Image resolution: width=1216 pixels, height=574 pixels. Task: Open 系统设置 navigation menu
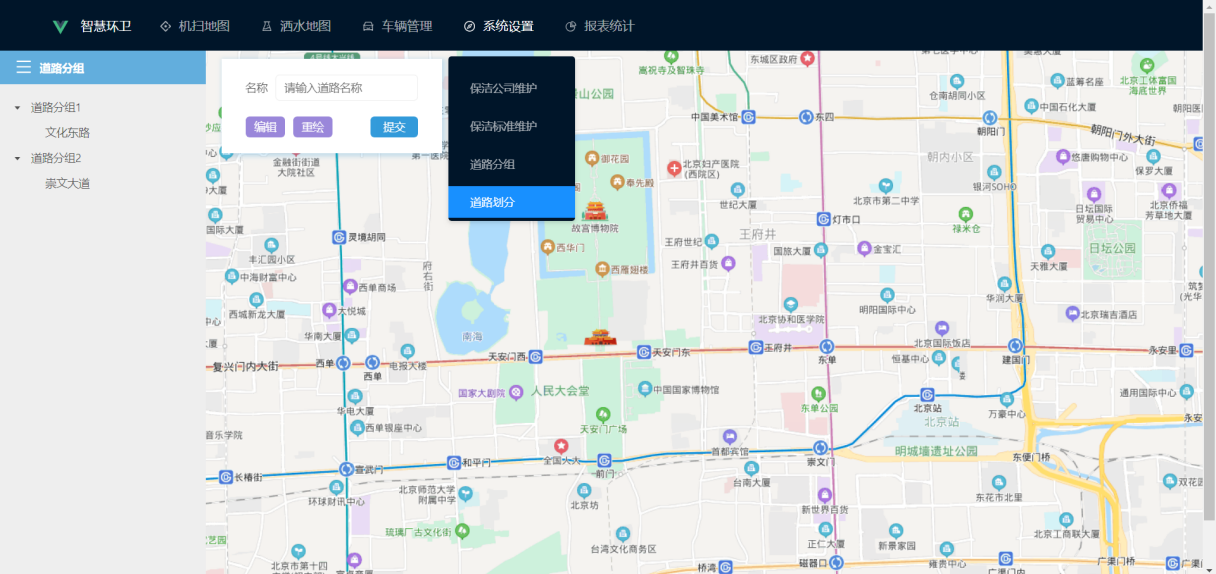click(x=498, y=26)
